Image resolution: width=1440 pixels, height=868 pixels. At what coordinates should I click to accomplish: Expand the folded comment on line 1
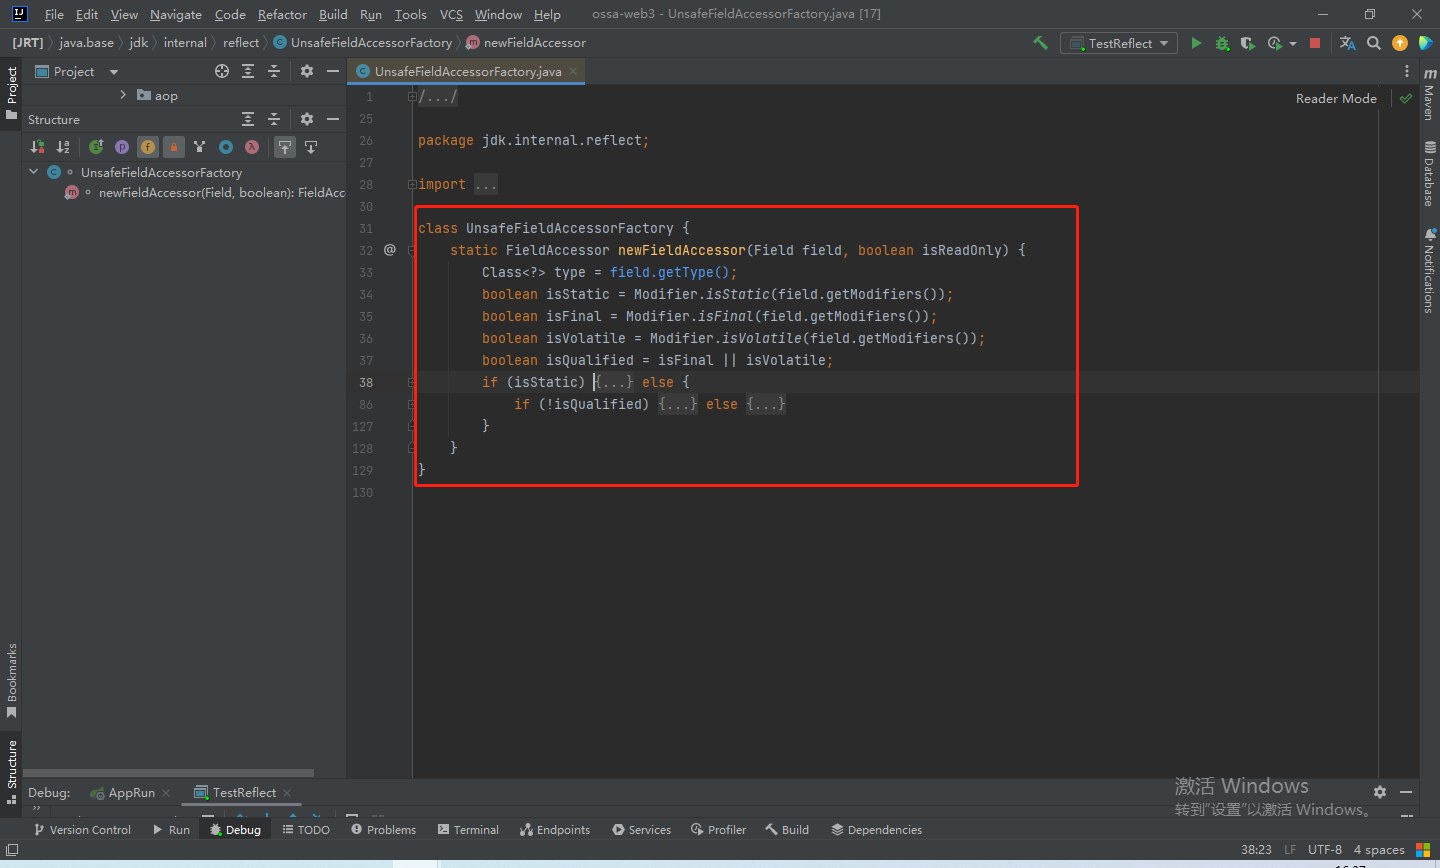437,97
